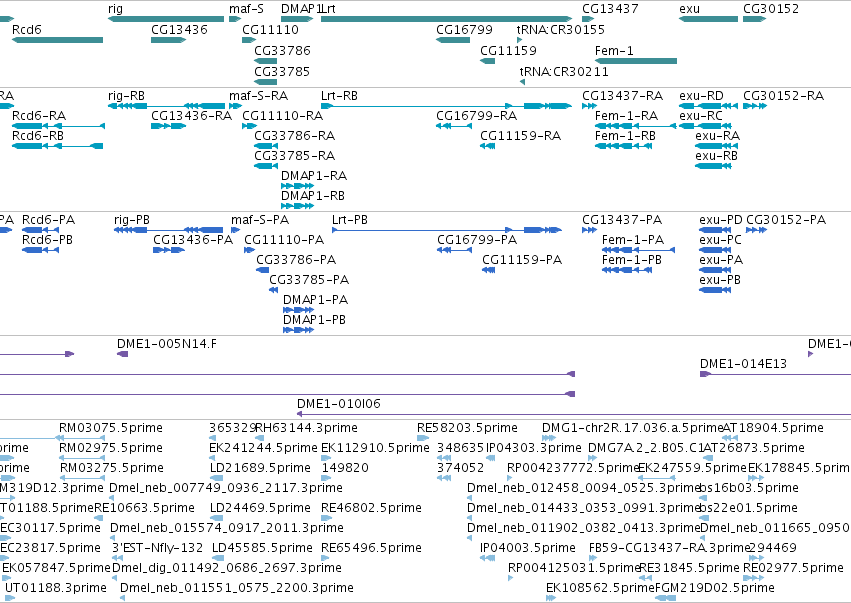Click the Lrt-RB transcript label
Viewport: 851px width, 603px height.
[339, 96]
